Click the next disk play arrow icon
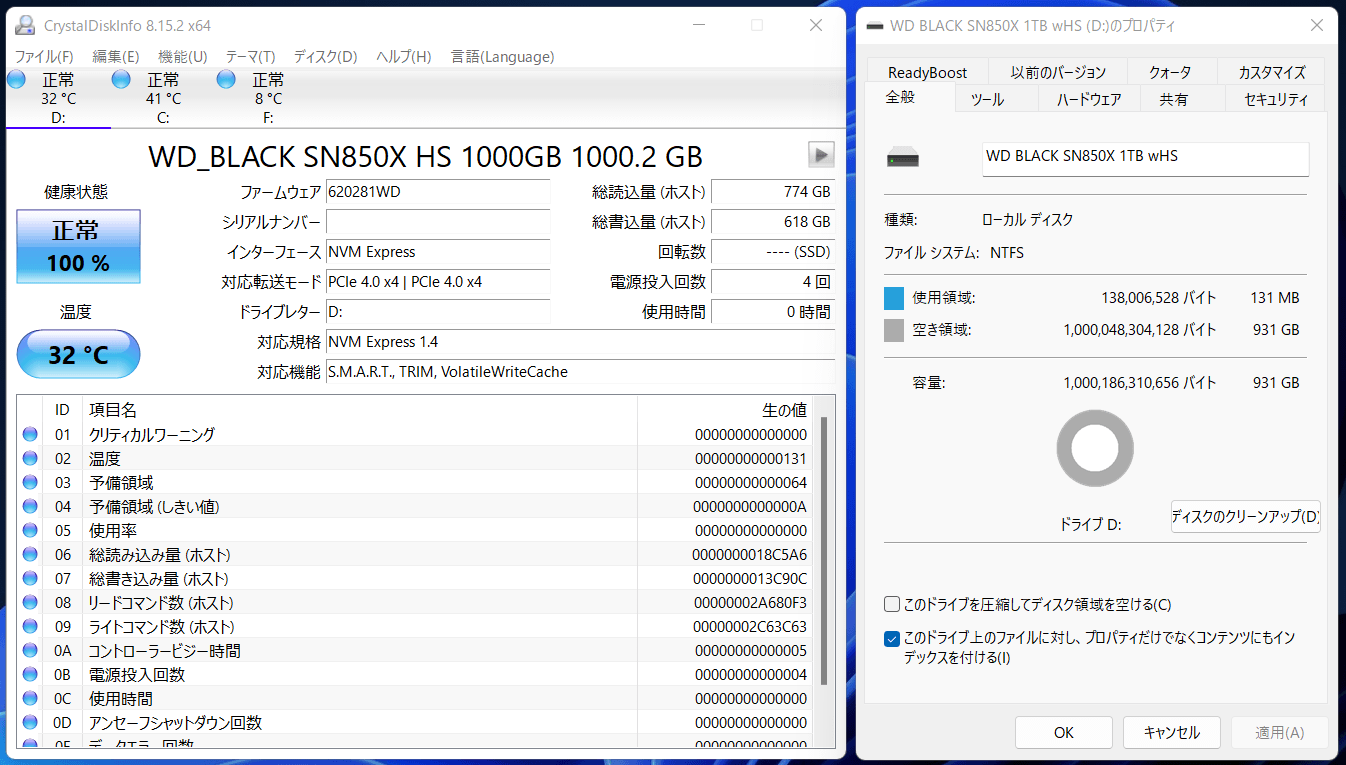 pyautogui.click(x=820, y=154)
